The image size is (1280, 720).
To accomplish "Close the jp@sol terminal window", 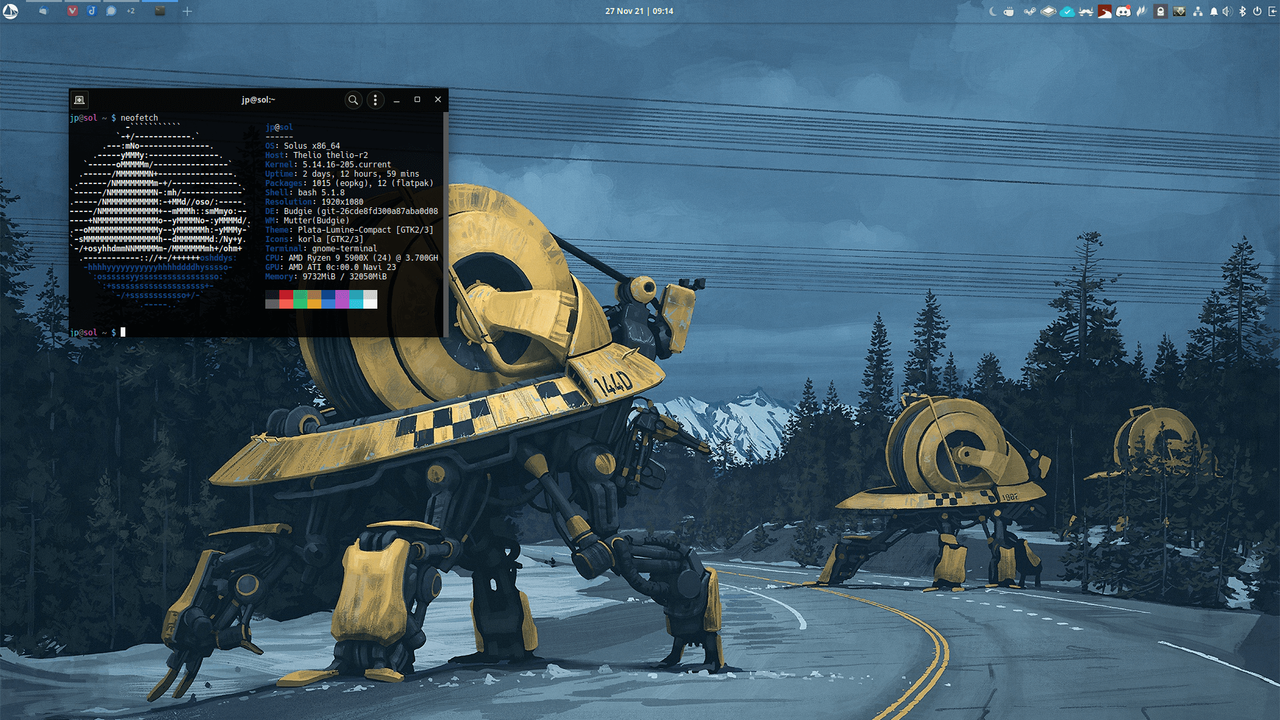I will (438, 100).
